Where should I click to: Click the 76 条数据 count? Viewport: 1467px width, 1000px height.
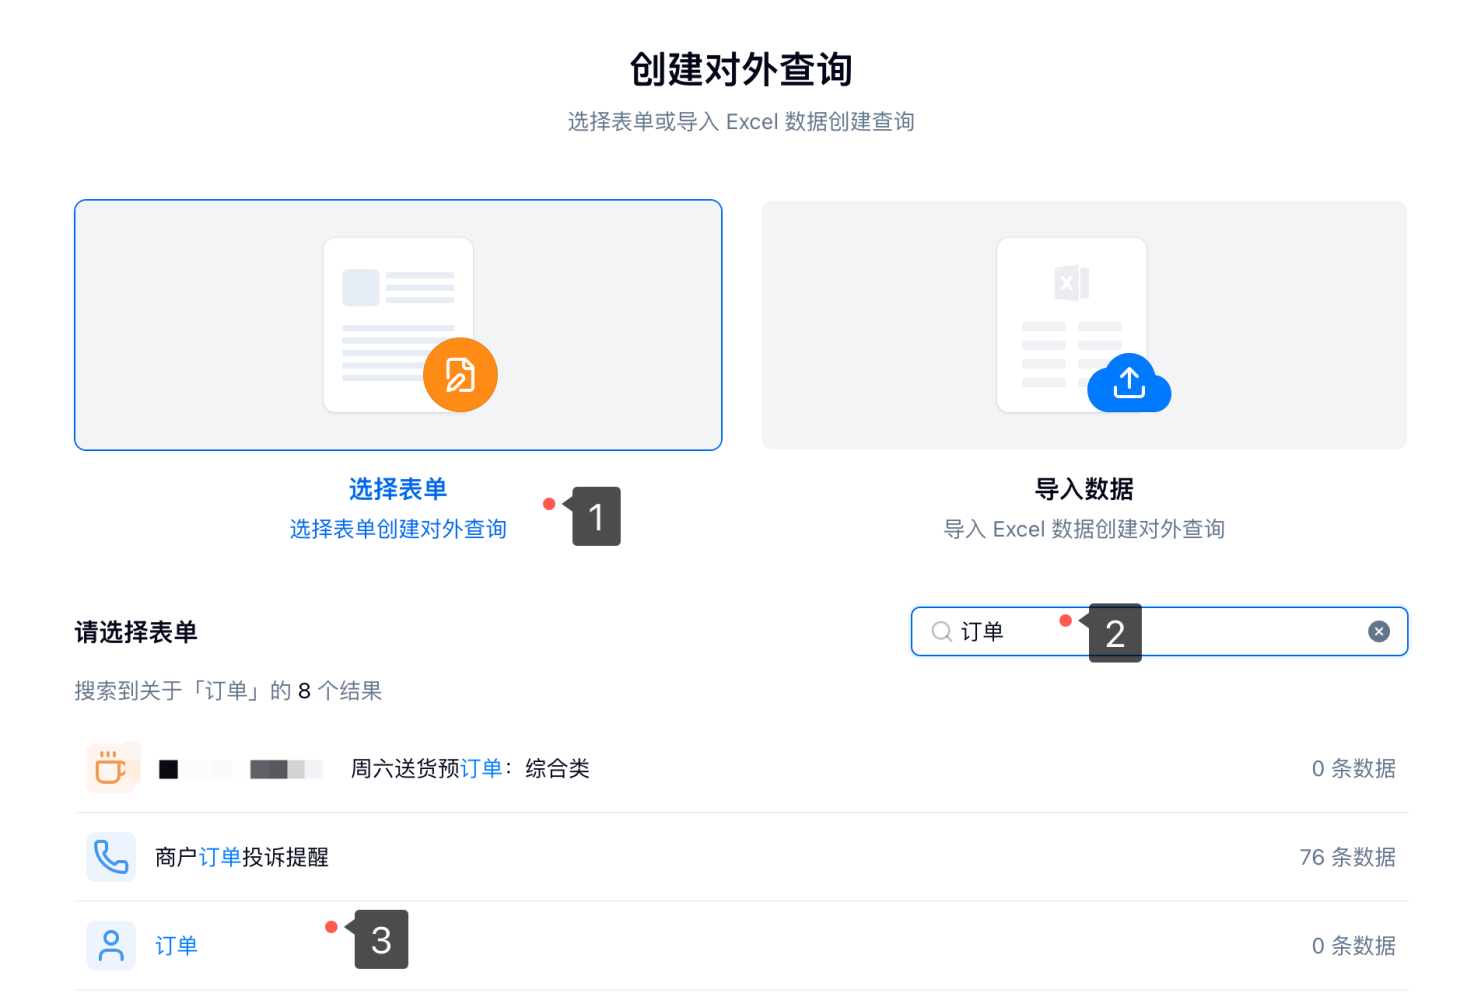click(x=1347, y=857)
